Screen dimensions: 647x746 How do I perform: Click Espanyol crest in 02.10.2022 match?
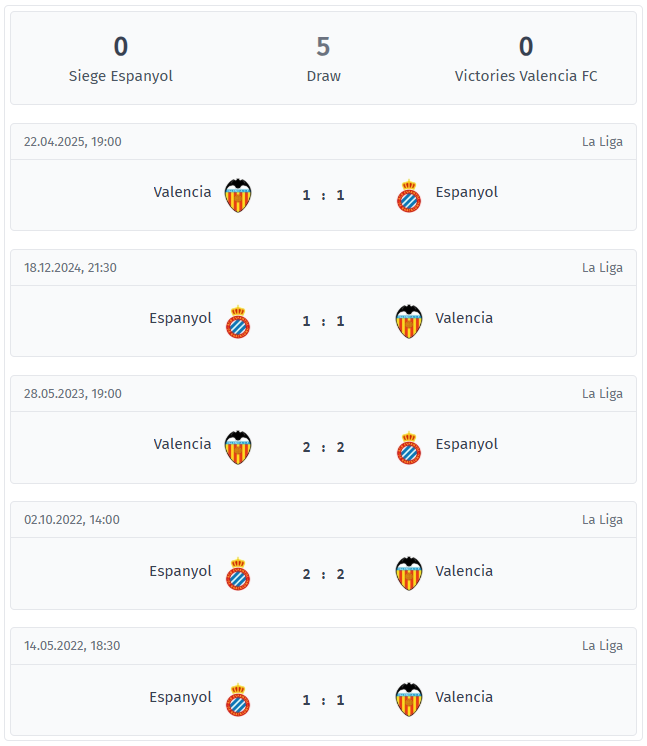[x=238, y=574]
